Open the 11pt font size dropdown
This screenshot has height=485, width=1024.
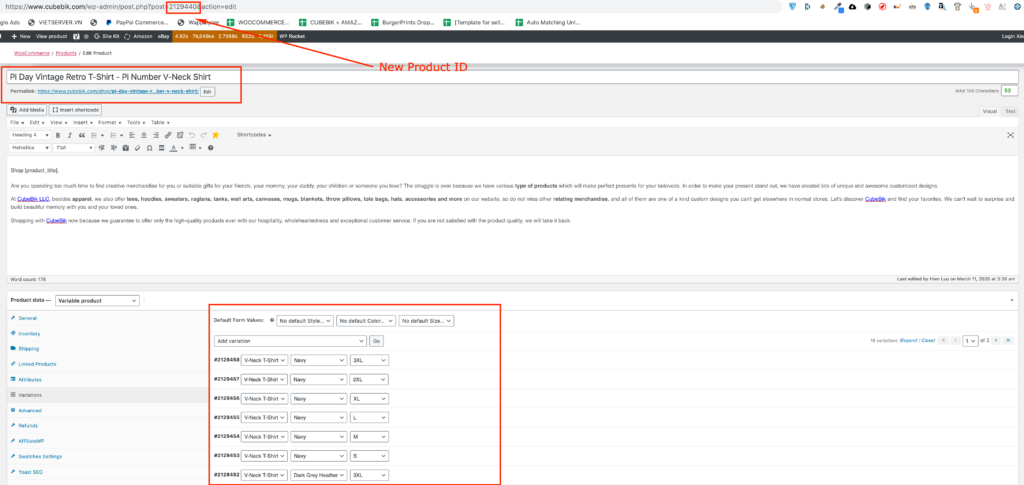click(x=73, y=148)
